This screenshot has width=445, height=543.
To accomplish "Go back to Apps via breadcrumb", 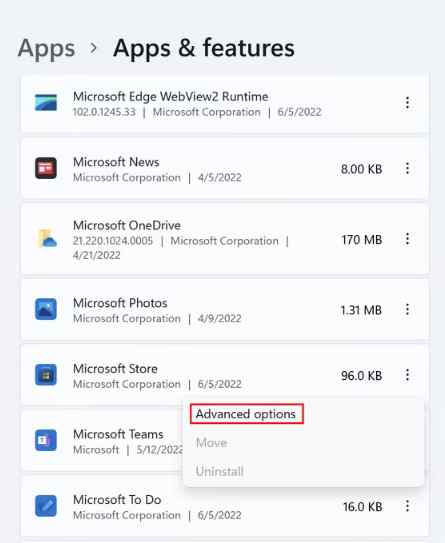I will point(46,48).
